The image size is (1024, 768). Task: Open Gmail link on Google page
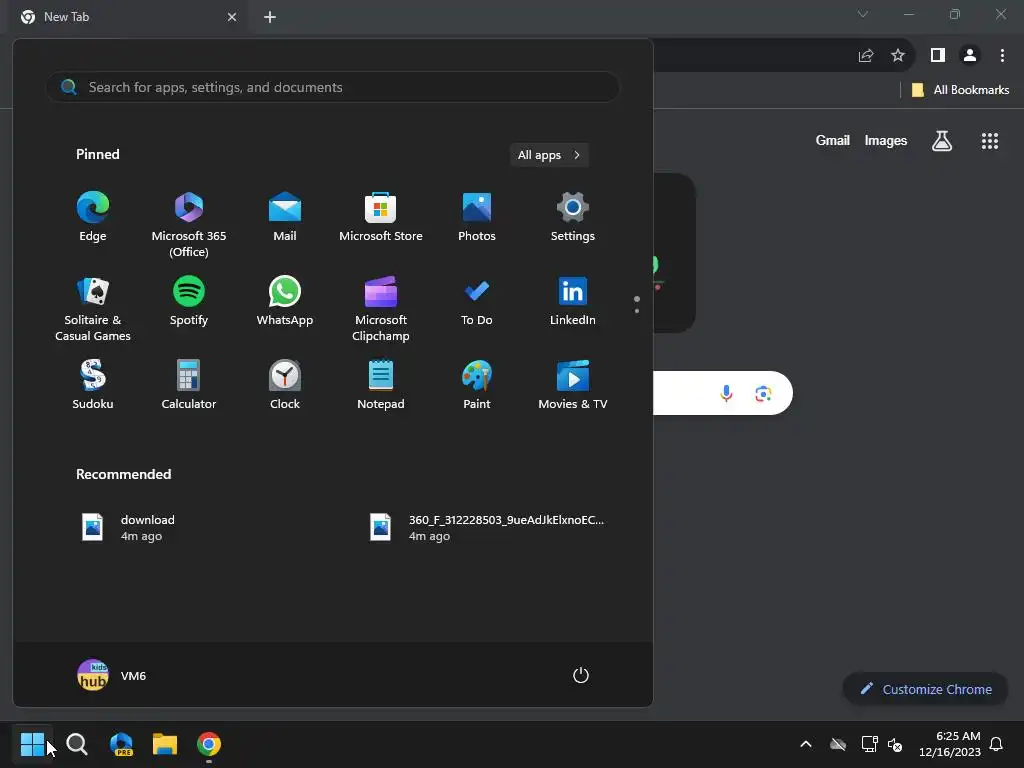point(833,140)
